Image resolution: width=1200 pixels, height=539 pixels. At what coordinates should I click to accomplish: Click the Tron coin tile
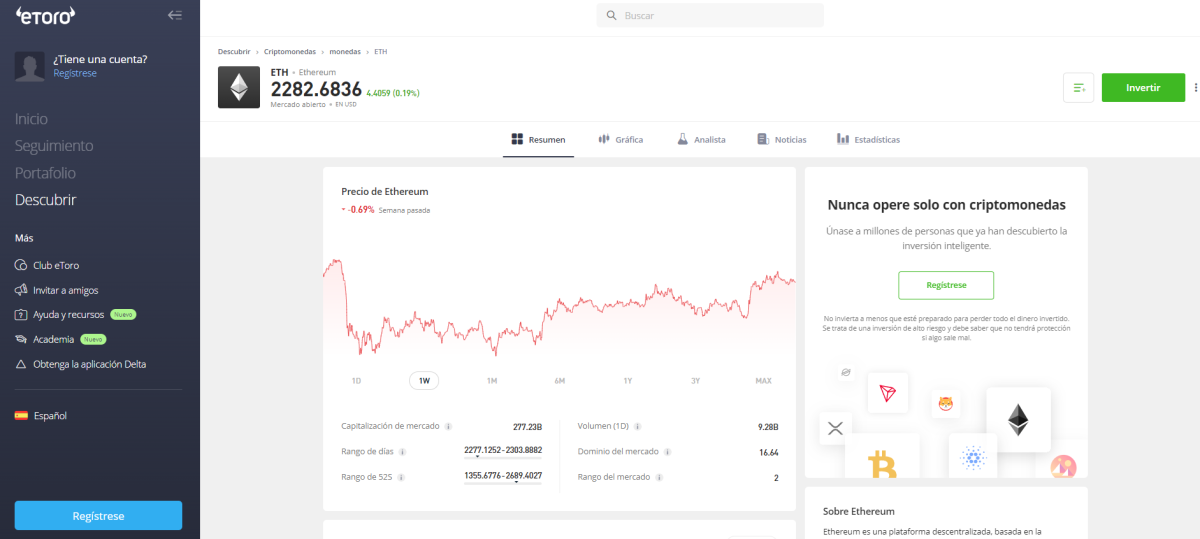click(887, 392)
